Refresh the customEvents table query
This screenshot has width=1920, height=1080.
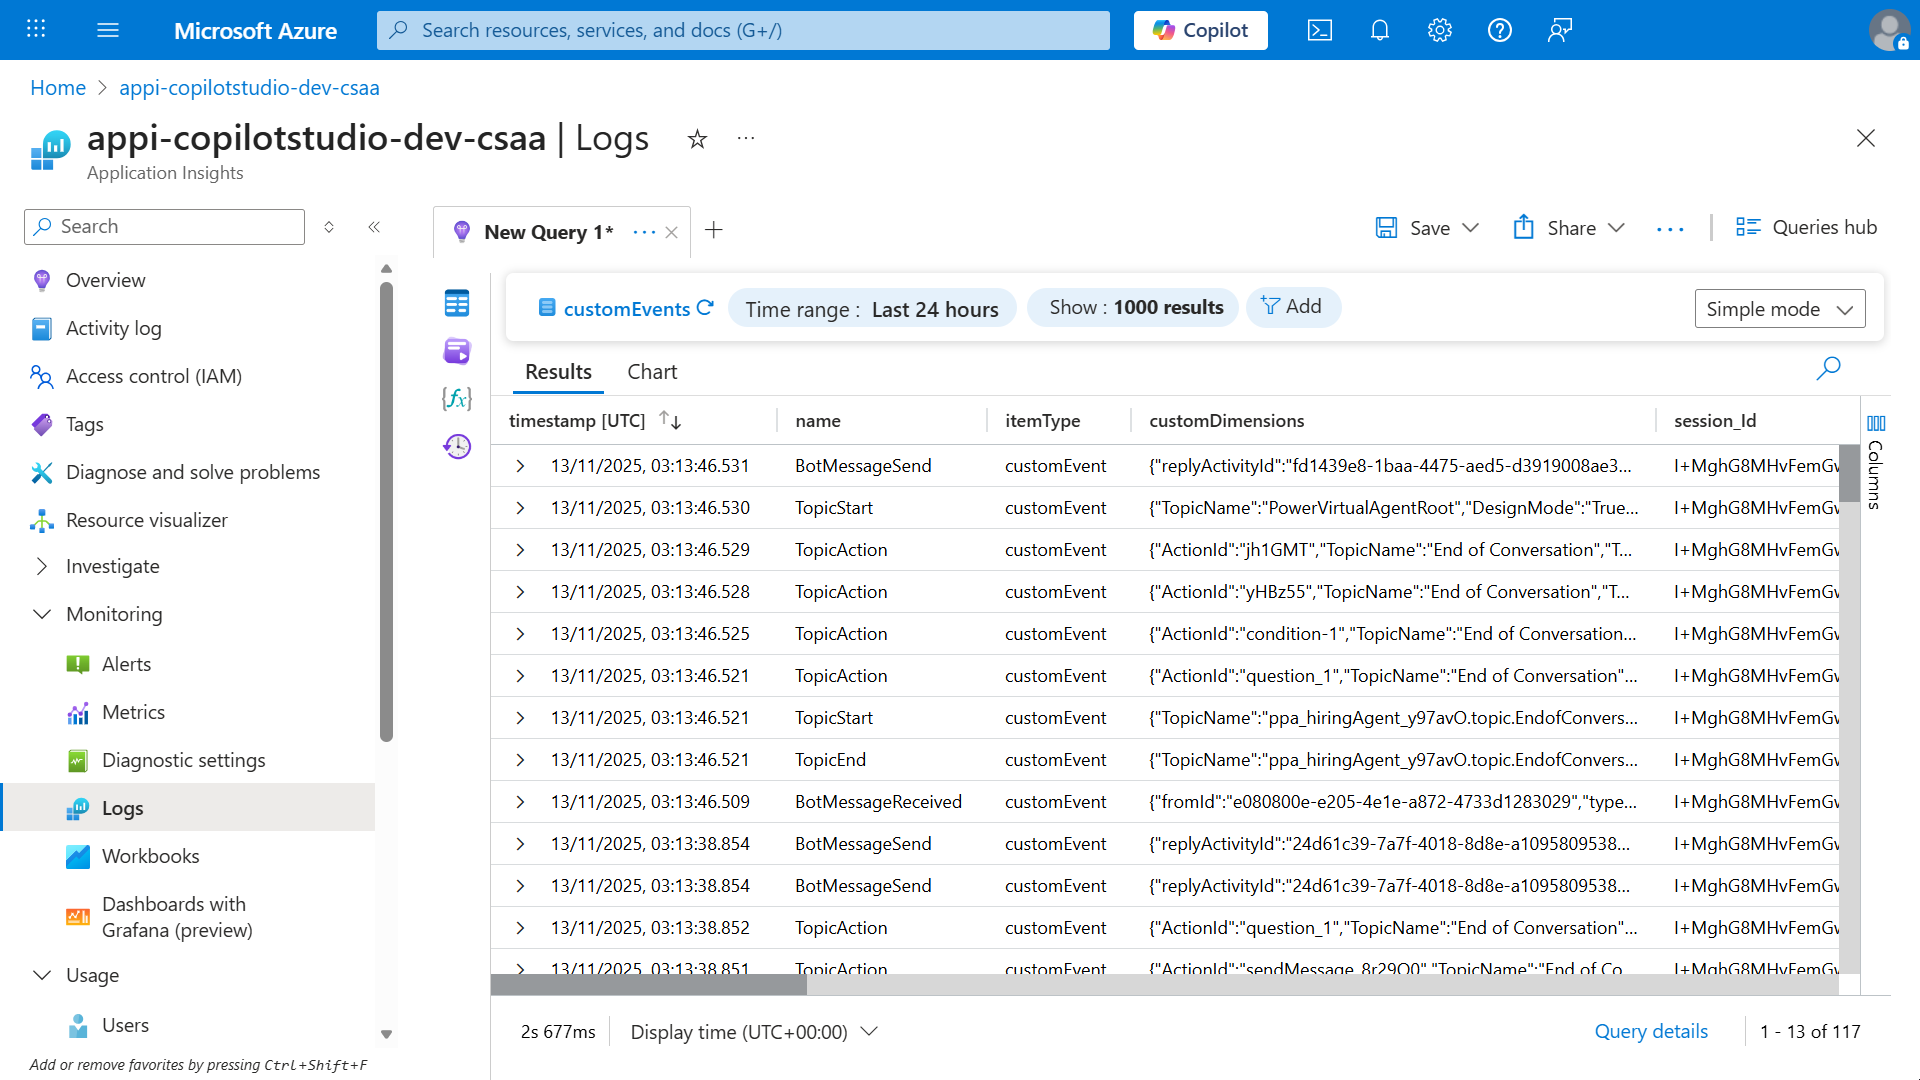705,308
